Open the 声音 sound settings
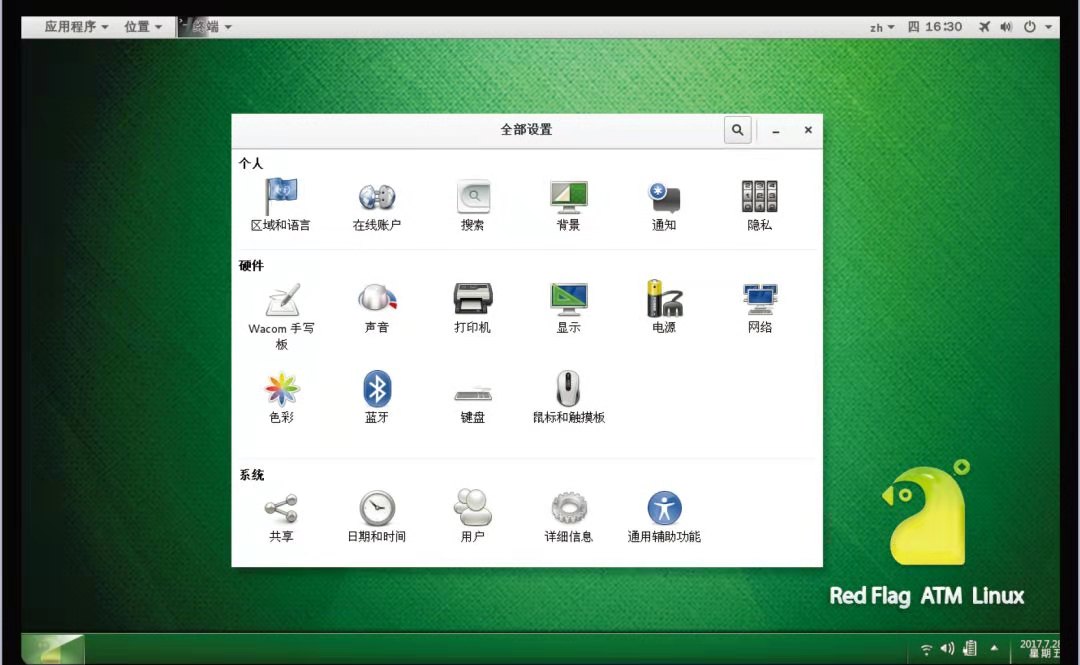The width and height of the screenshot is (1080, 665). click(x=376, y=308)
